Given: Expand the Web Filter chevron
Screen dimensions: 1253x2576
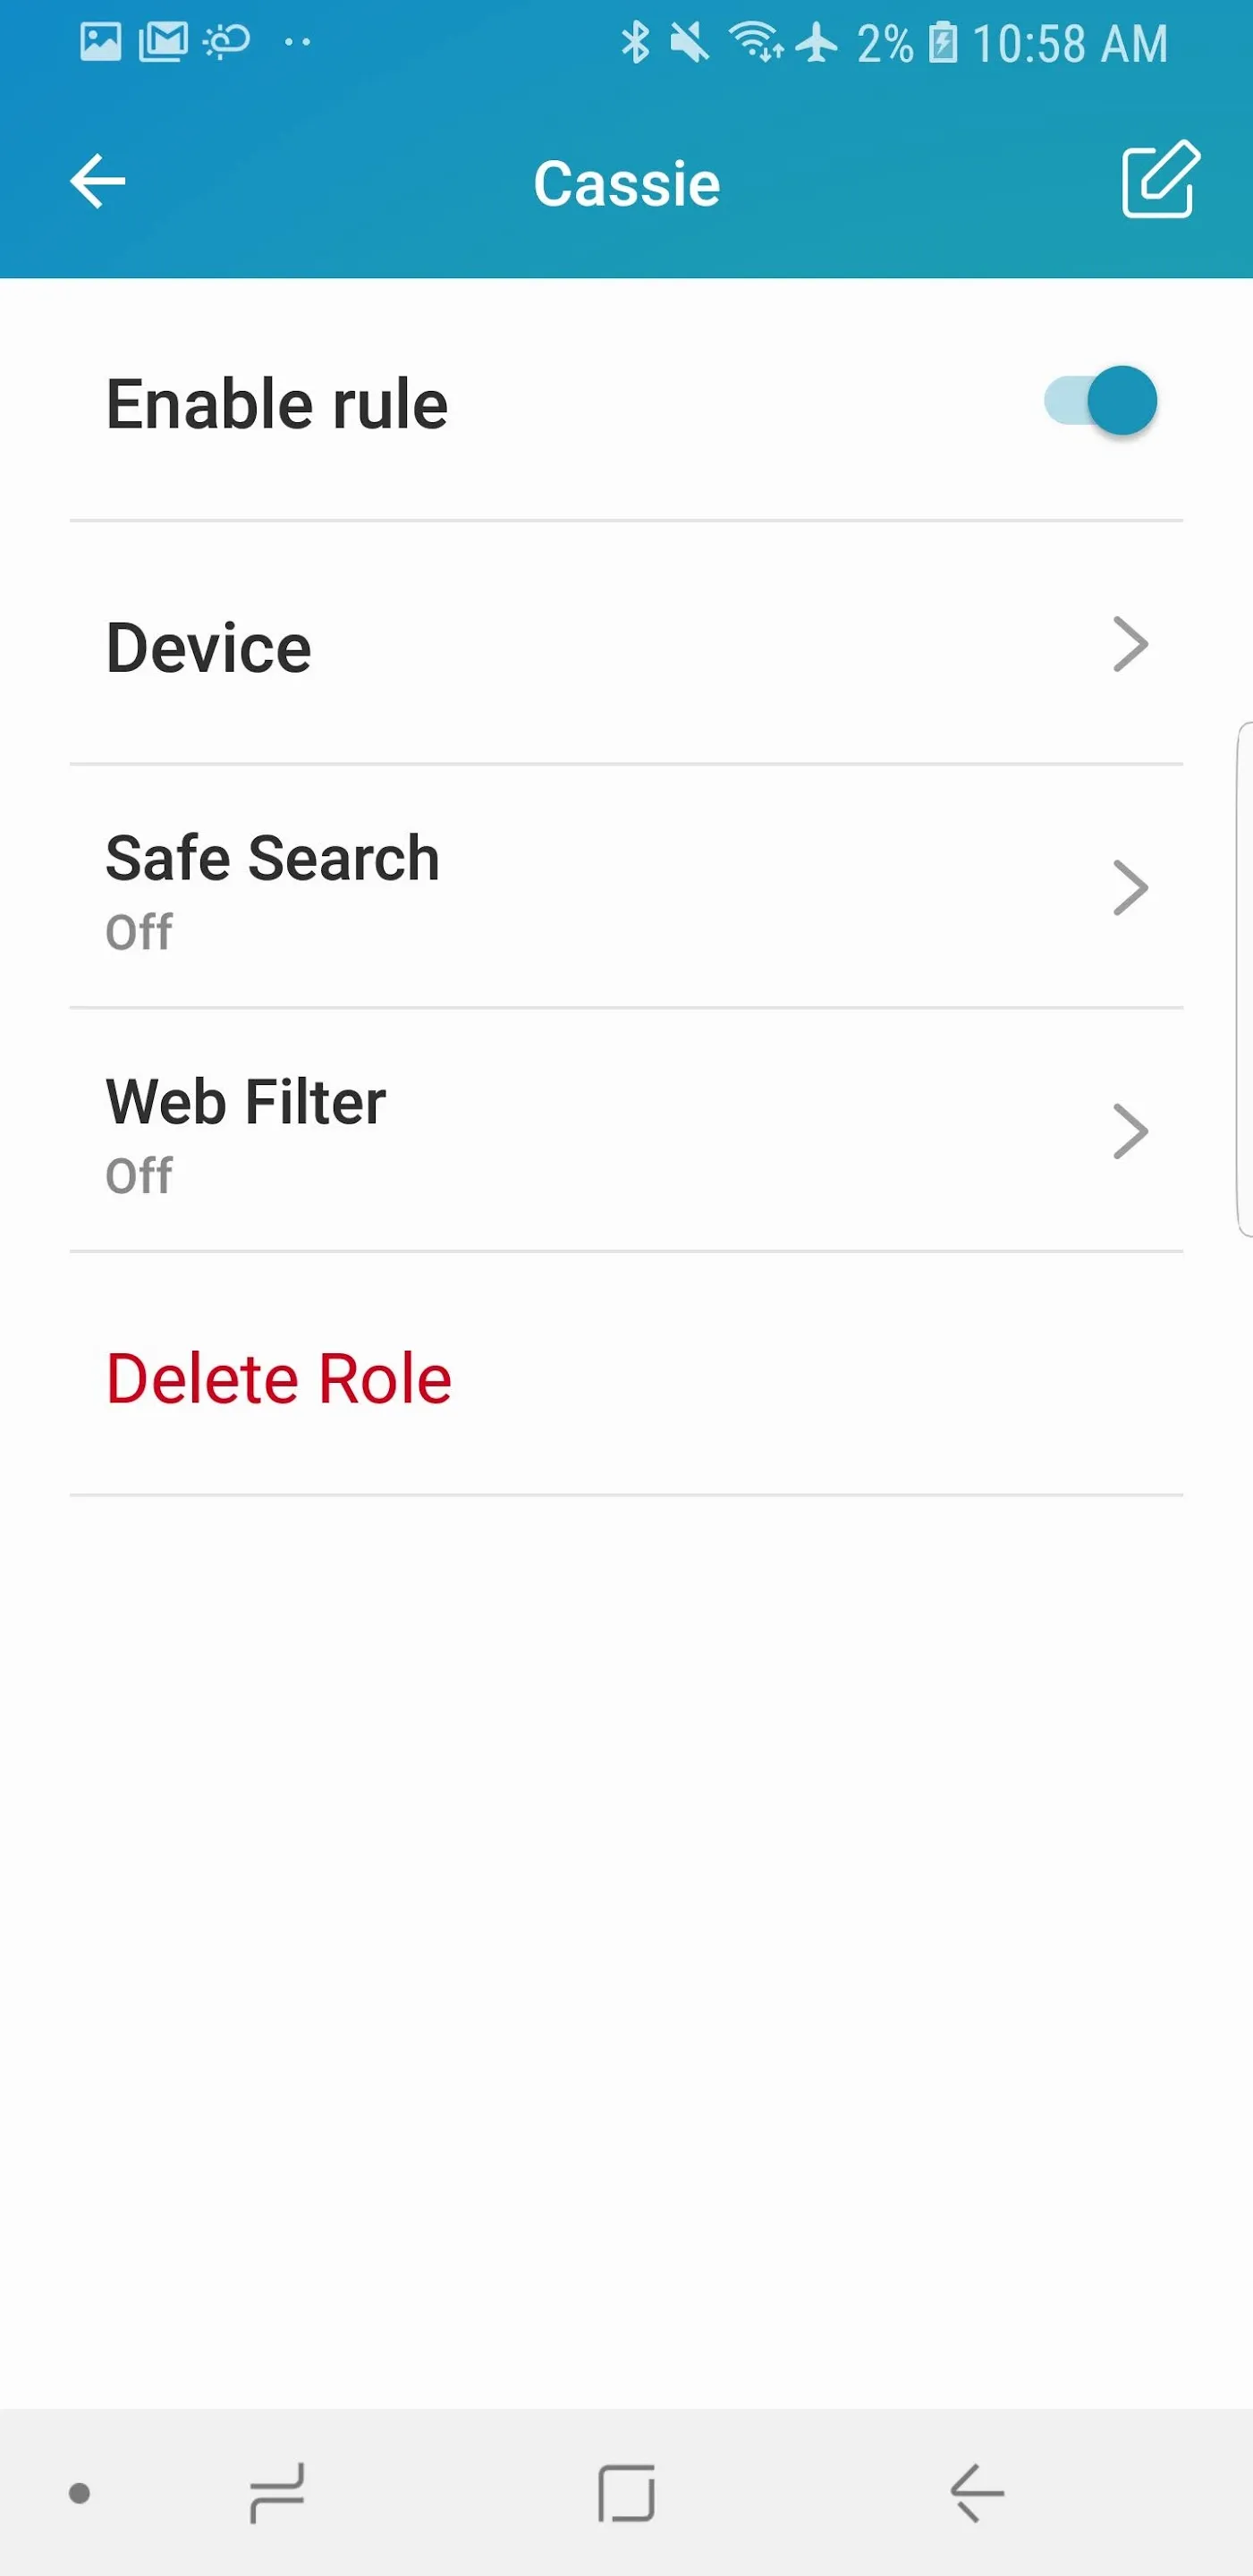Looking at the screenshot, I should [1130, 1132].
